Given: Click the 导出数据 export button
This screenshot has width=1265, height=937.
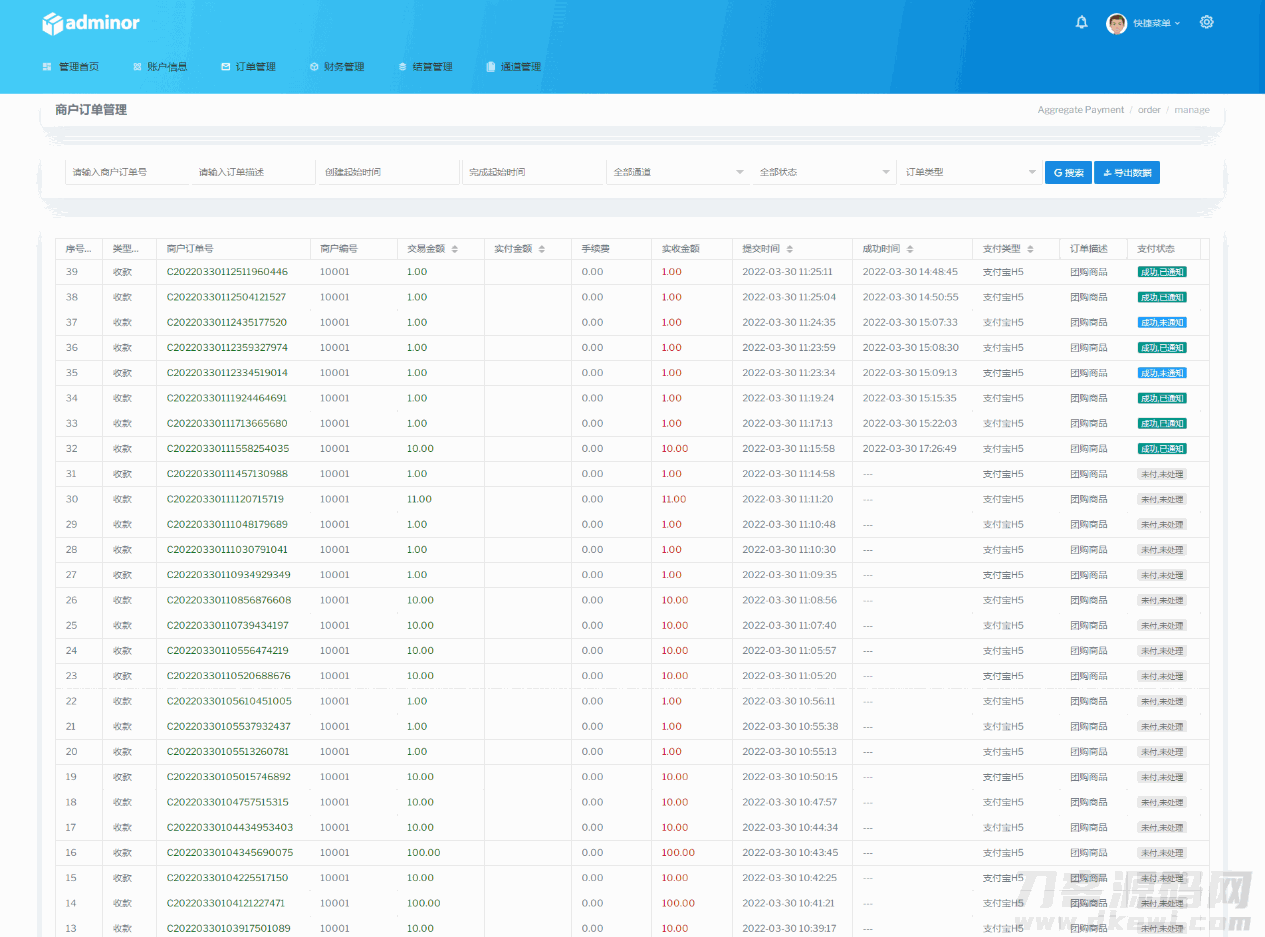Looking at the screenshot, I should point(1127,173).
